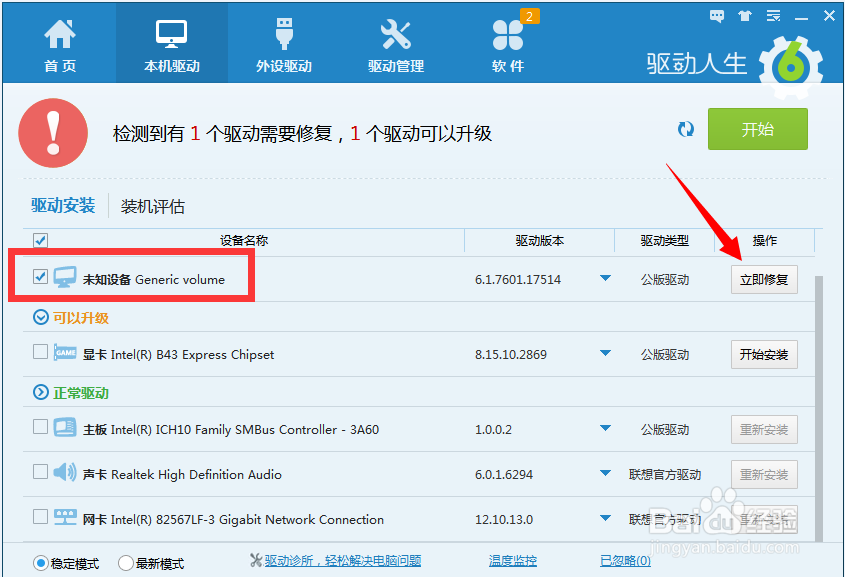Open the 温度监控 link
845x577 pixels.
pyautogui.click(x=512, y=561)
